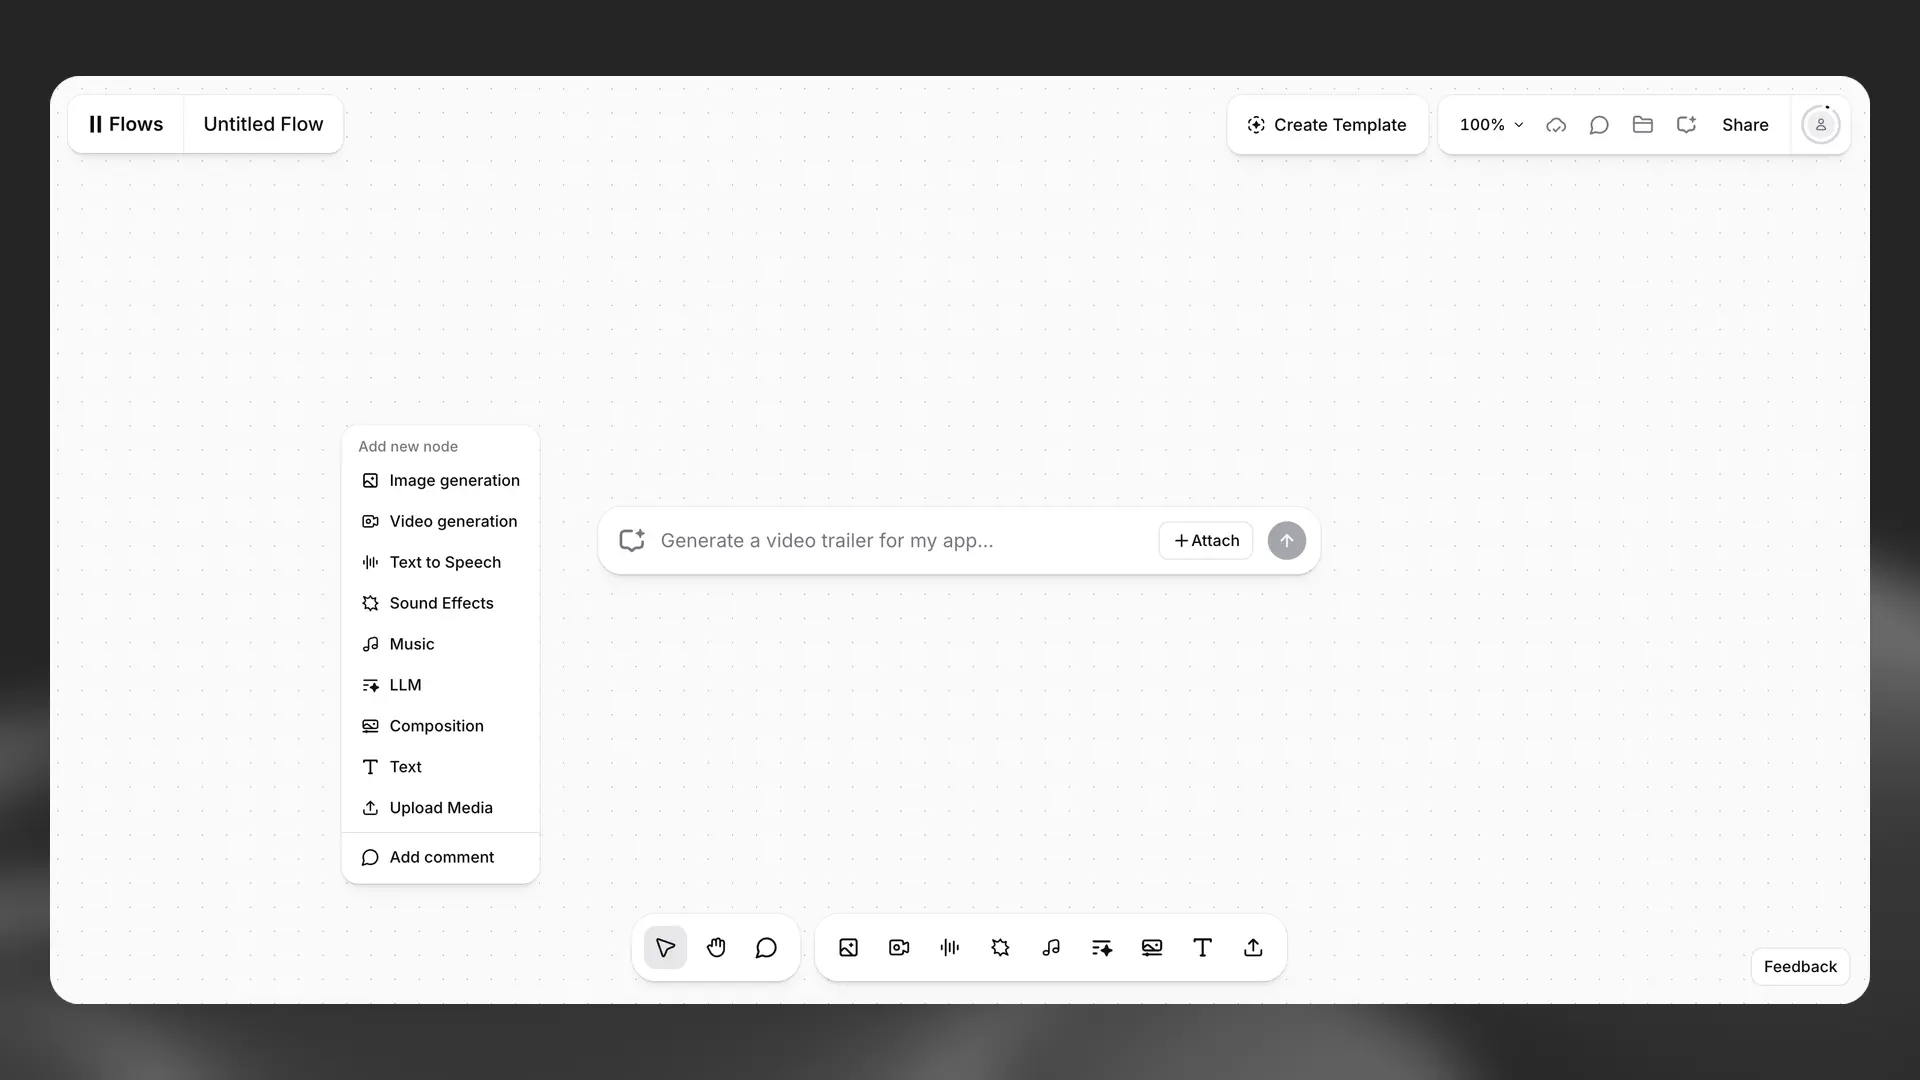Click the Share button
Viewport: 1920px width, 1080px height.
point(1745,125)
